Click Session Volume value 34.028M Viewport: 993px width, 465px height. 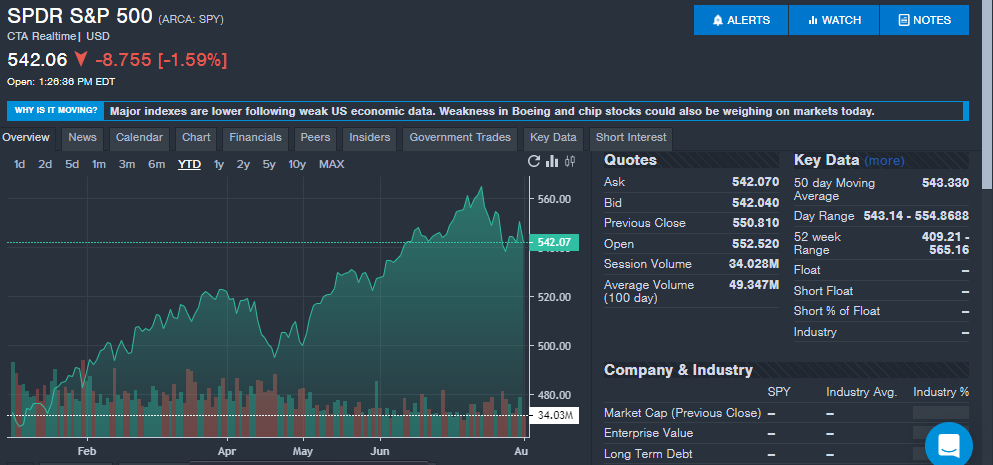(x=754, y=264)
